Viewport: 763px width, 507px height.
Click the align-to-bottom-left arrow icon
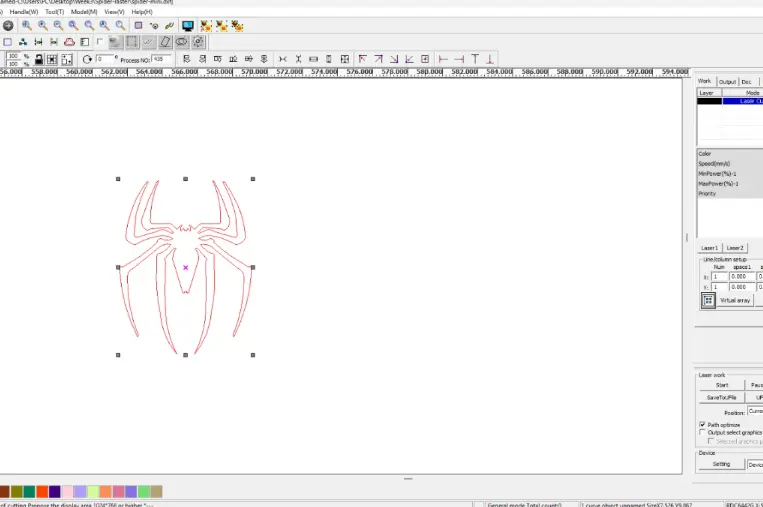coord(409,59)
